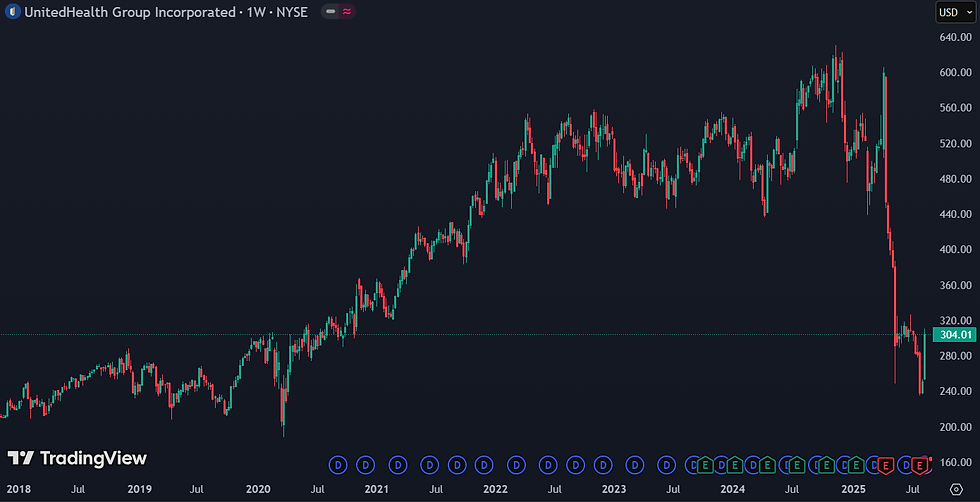980x502 pixels.
Task: Click the 2020 time axis label
Action: (x=258, y=488)
